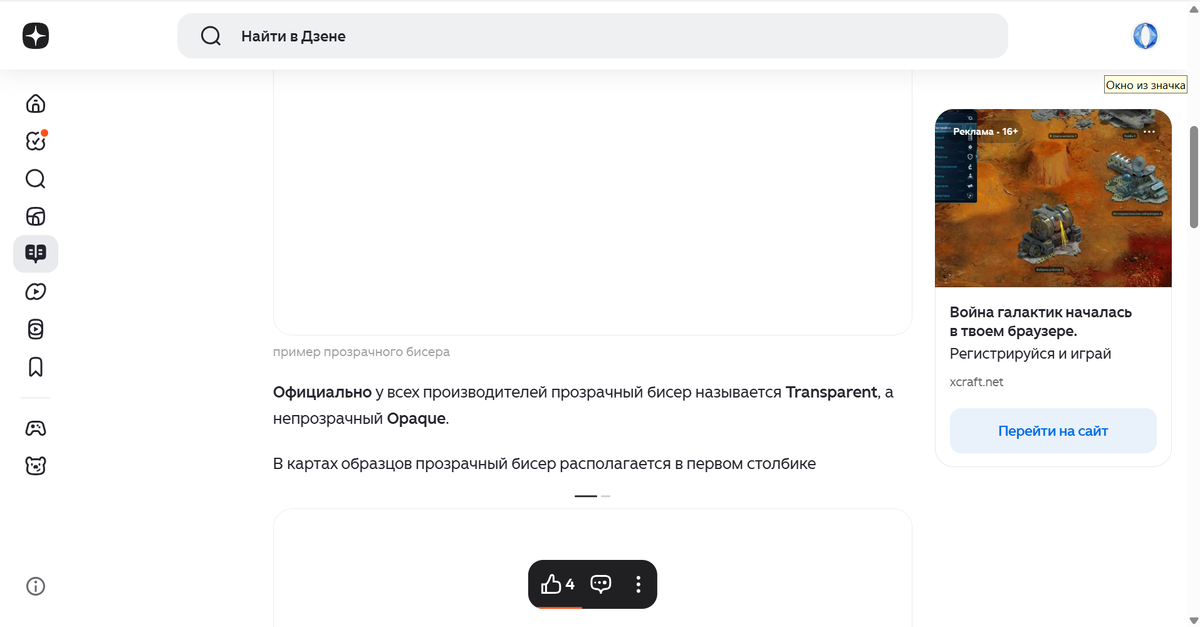Image resolution: width=1200 pixels, height=627 pixels.
Task: Open the comment bubble on the article
Action: click(600, 584)
